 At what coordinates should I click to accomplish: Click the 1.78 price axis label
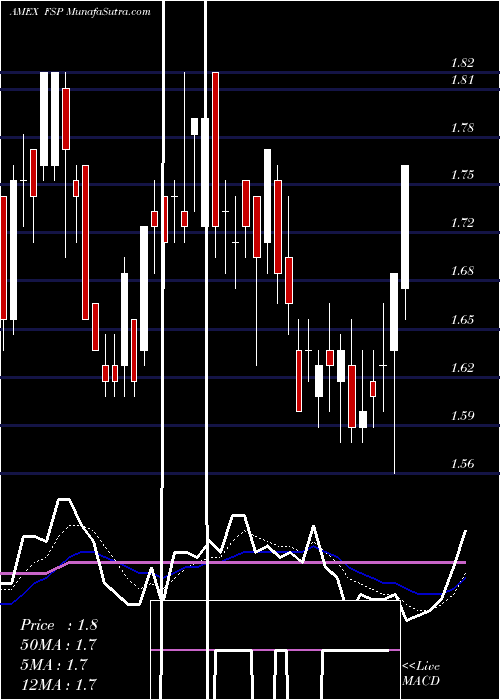[x=462, y=128]
